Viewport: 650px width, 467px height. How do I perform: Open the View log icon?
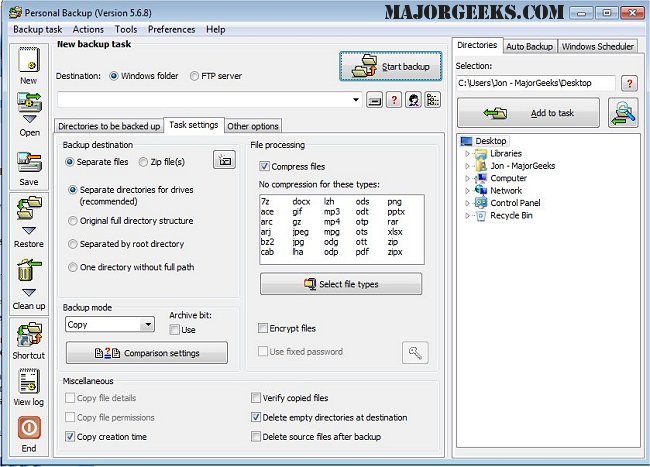[x=29, y=381]
